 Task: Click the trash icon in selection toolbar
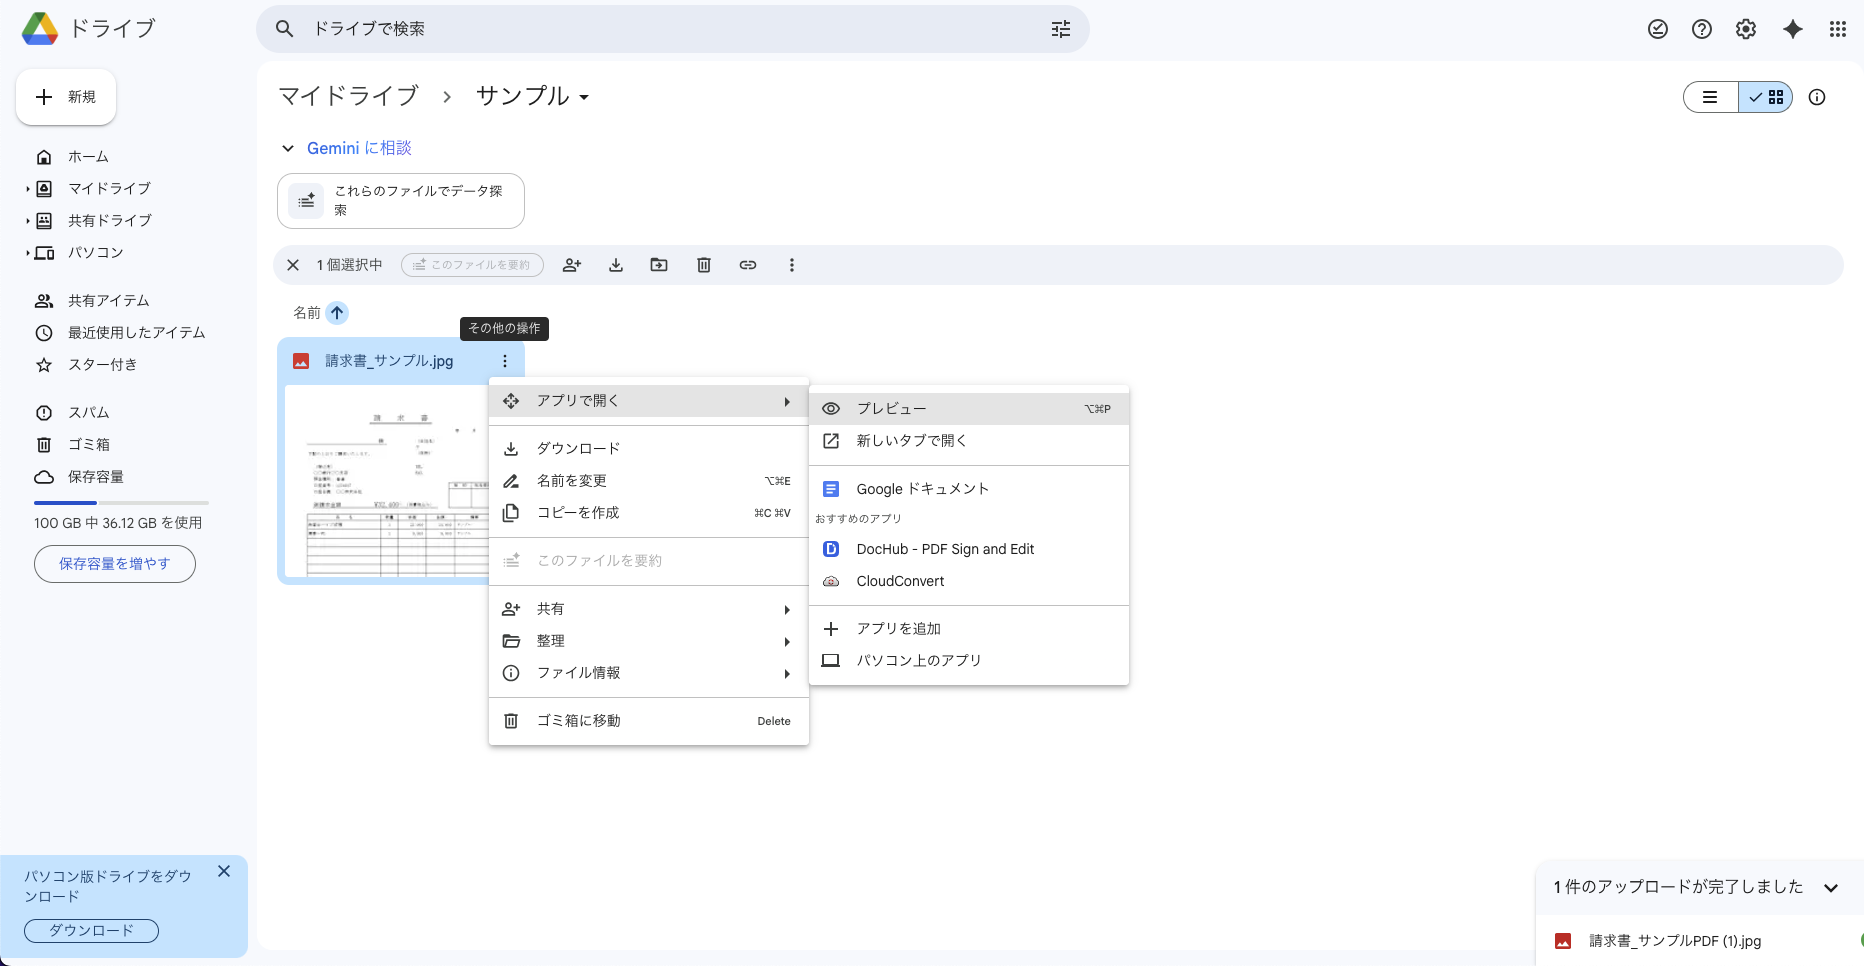704,265
